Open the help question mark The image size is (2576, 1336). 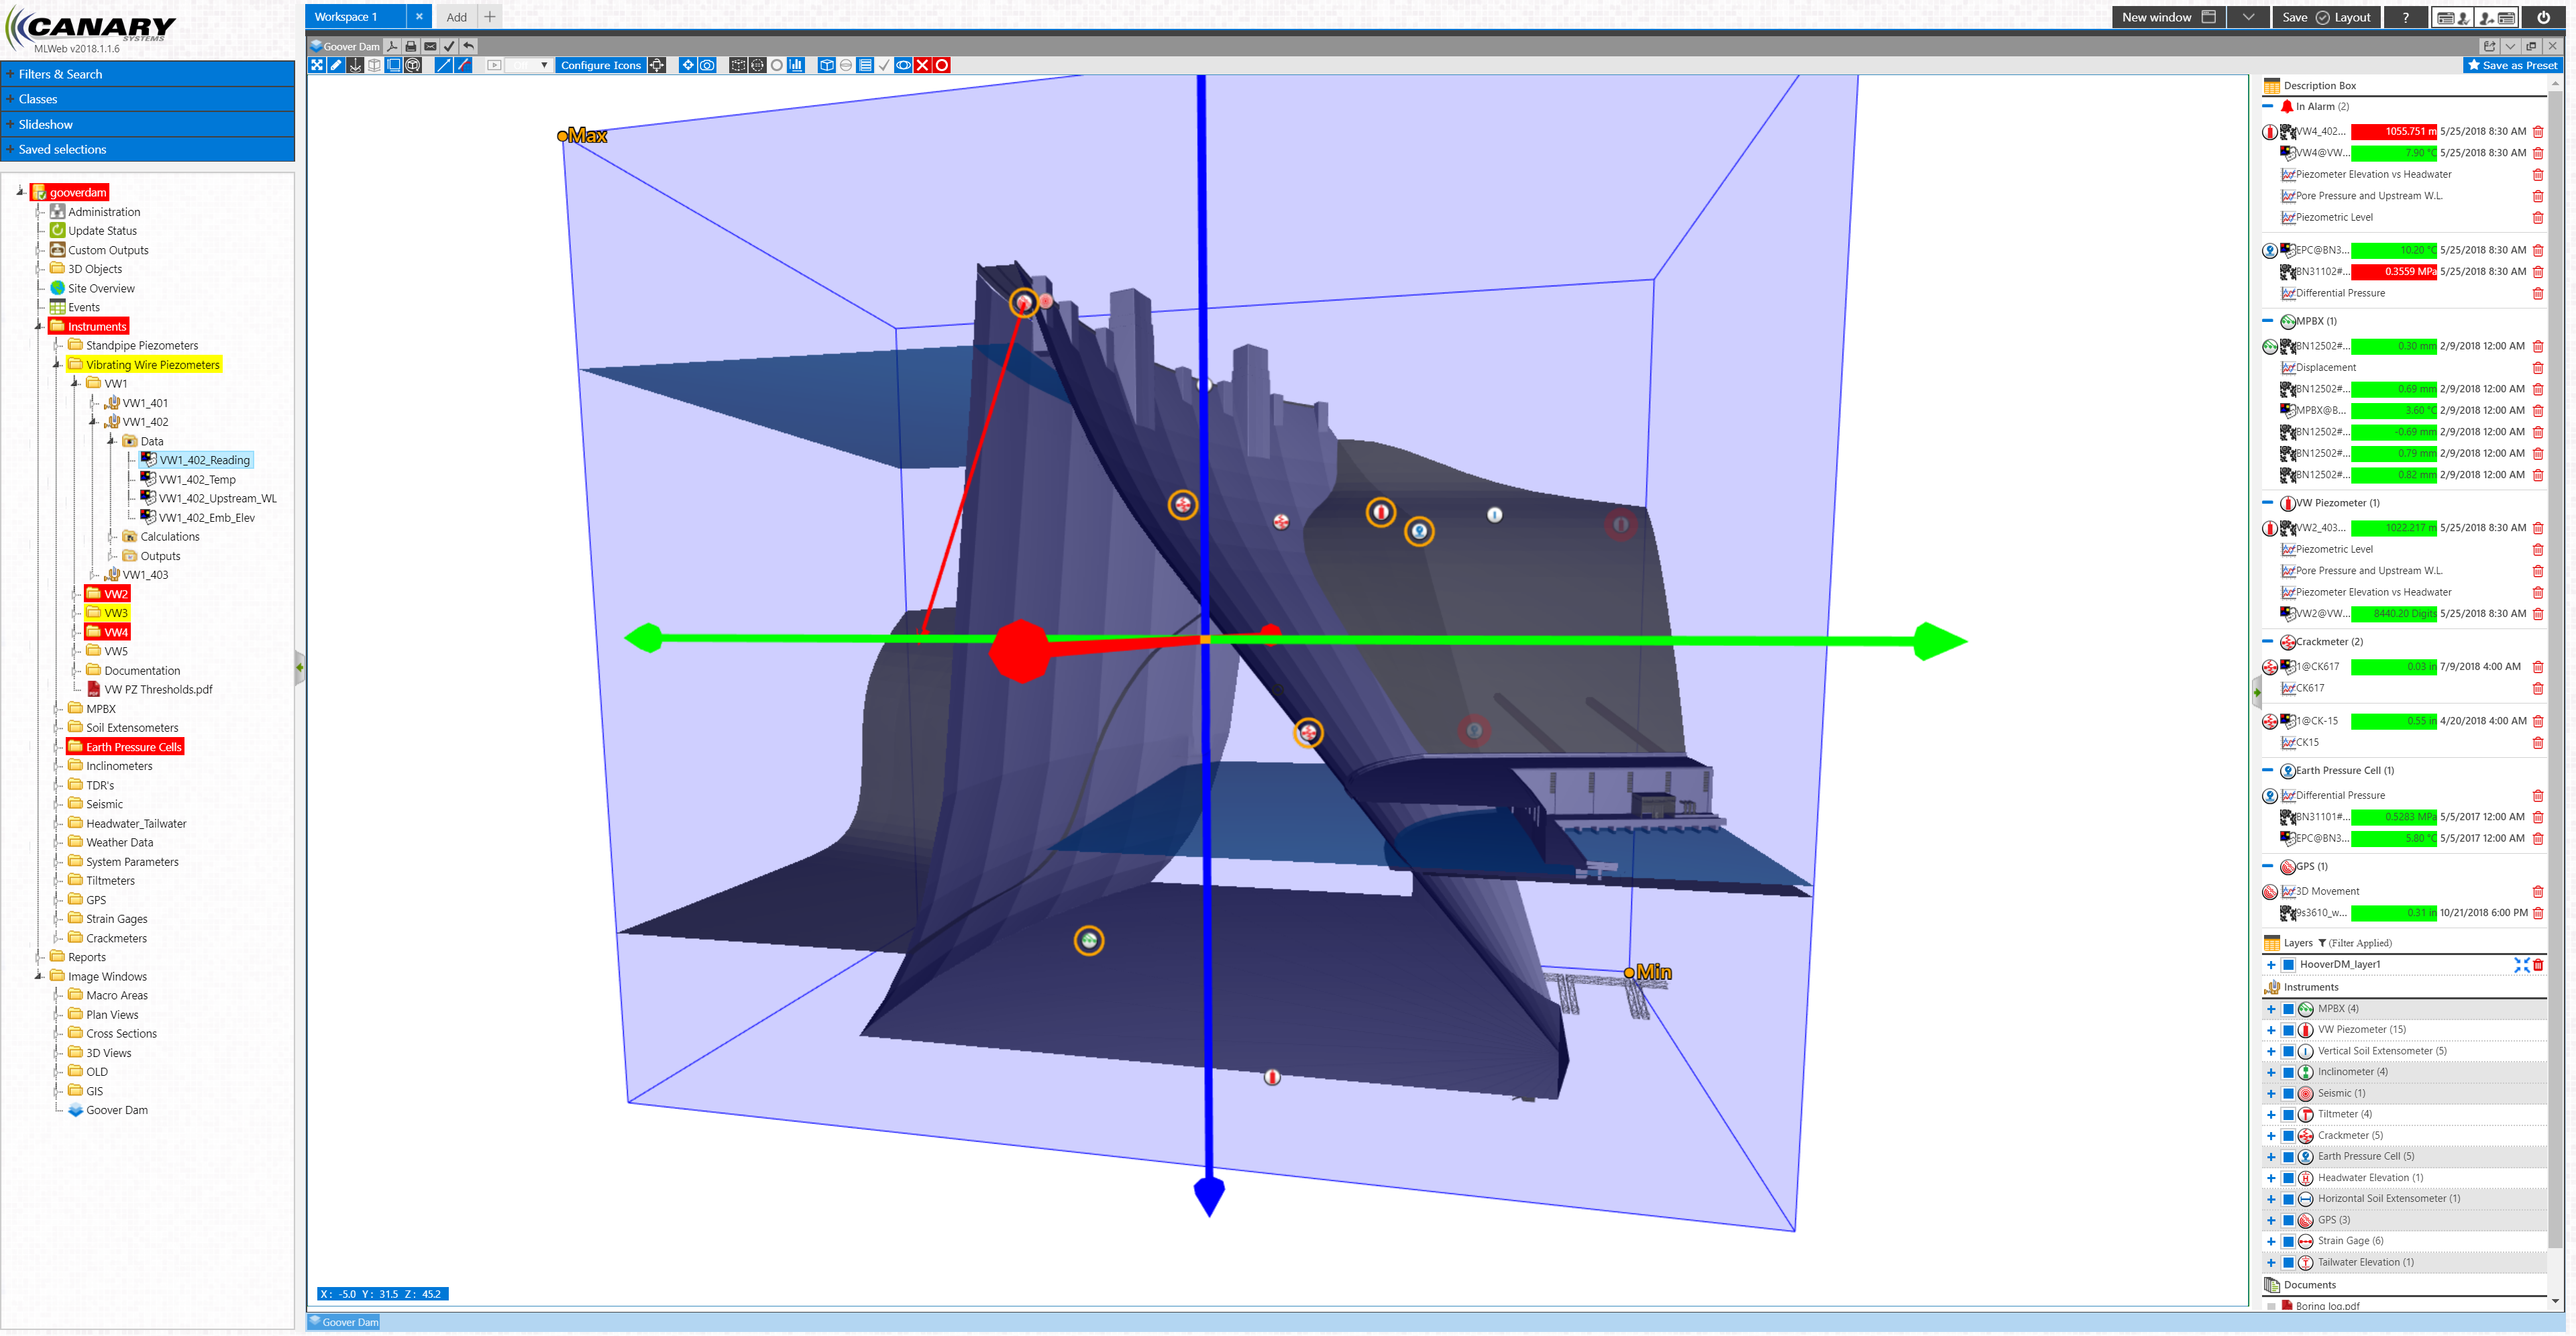tap(2406, 17)
